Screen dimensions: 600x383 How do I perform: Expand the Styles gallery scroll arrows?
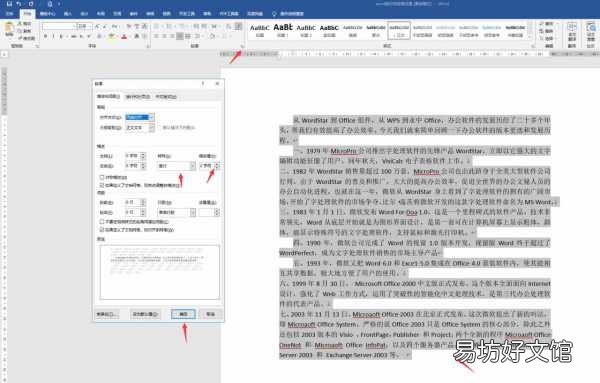click(530, 30)
